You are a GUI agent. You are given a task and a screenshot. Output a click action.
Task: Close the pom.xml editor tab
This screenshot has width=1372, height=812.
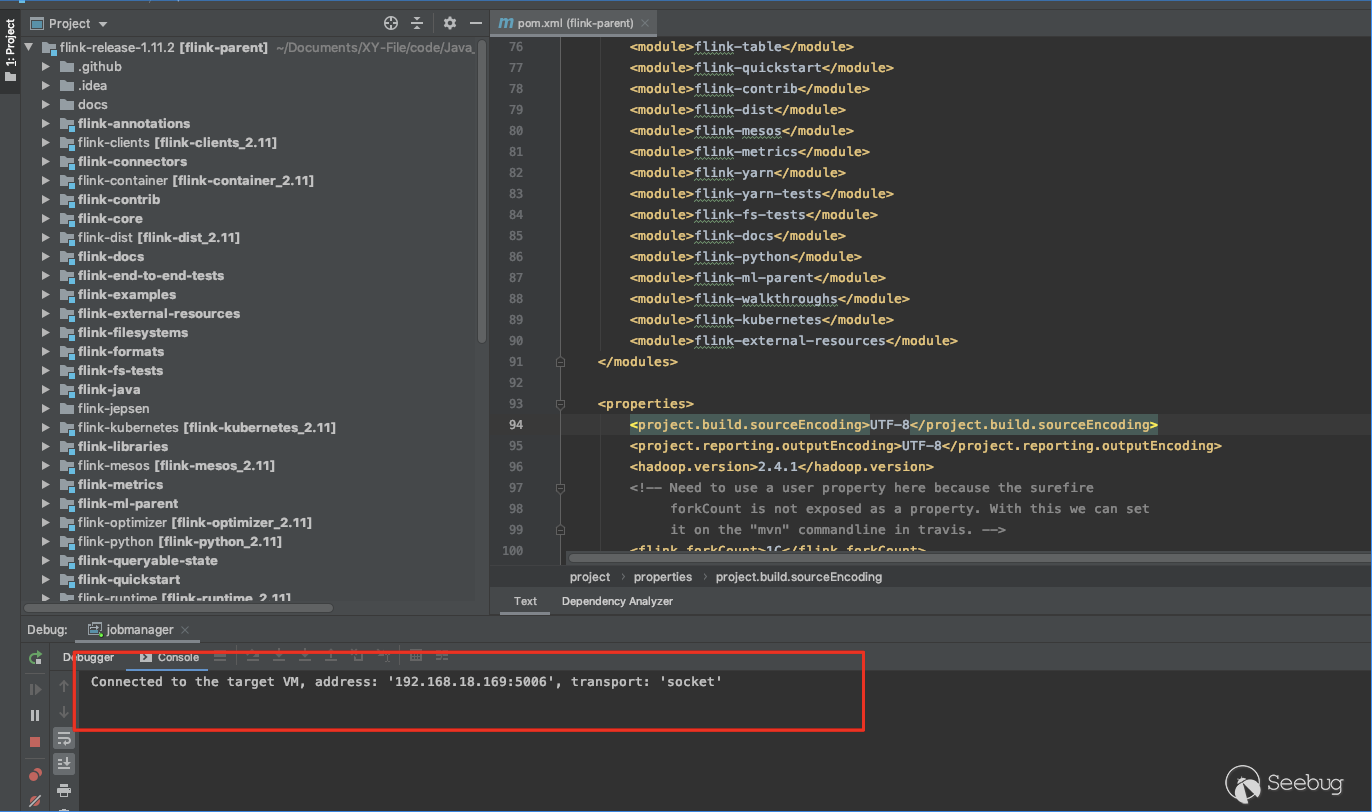(x=645, y=23)
